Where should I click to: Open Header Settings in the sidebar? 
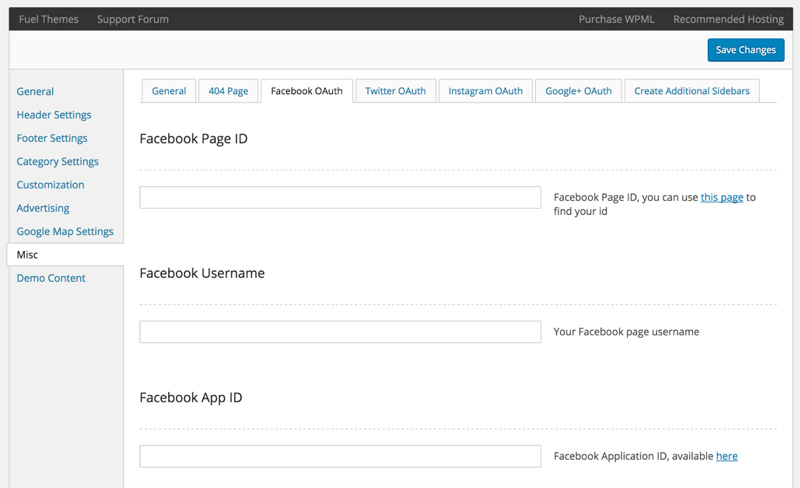tap(54, 115)
